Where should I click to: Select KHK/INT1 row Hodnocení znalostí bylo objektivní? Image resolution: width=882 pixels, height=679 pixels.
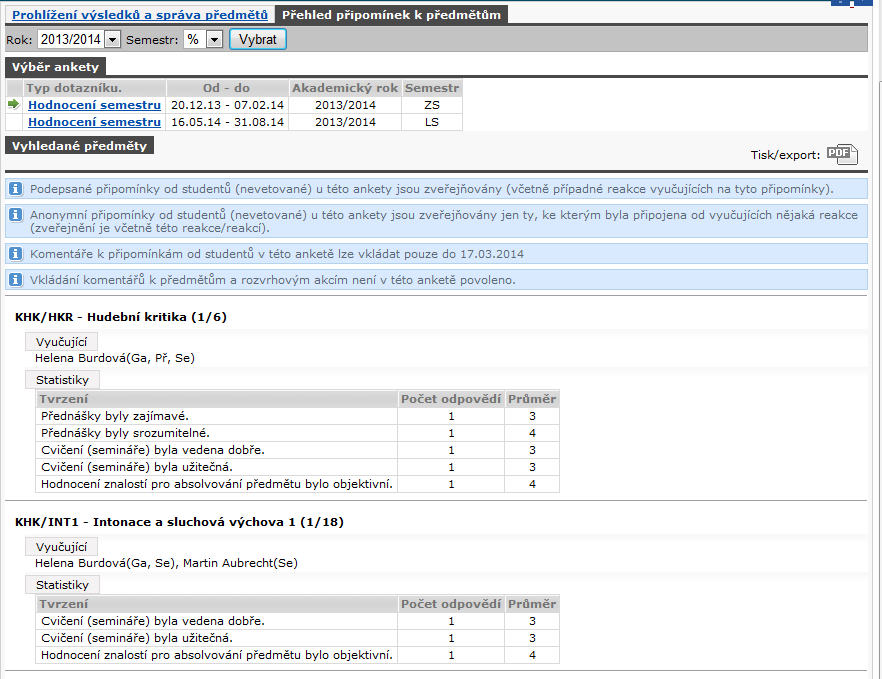[x=298, y=655]
